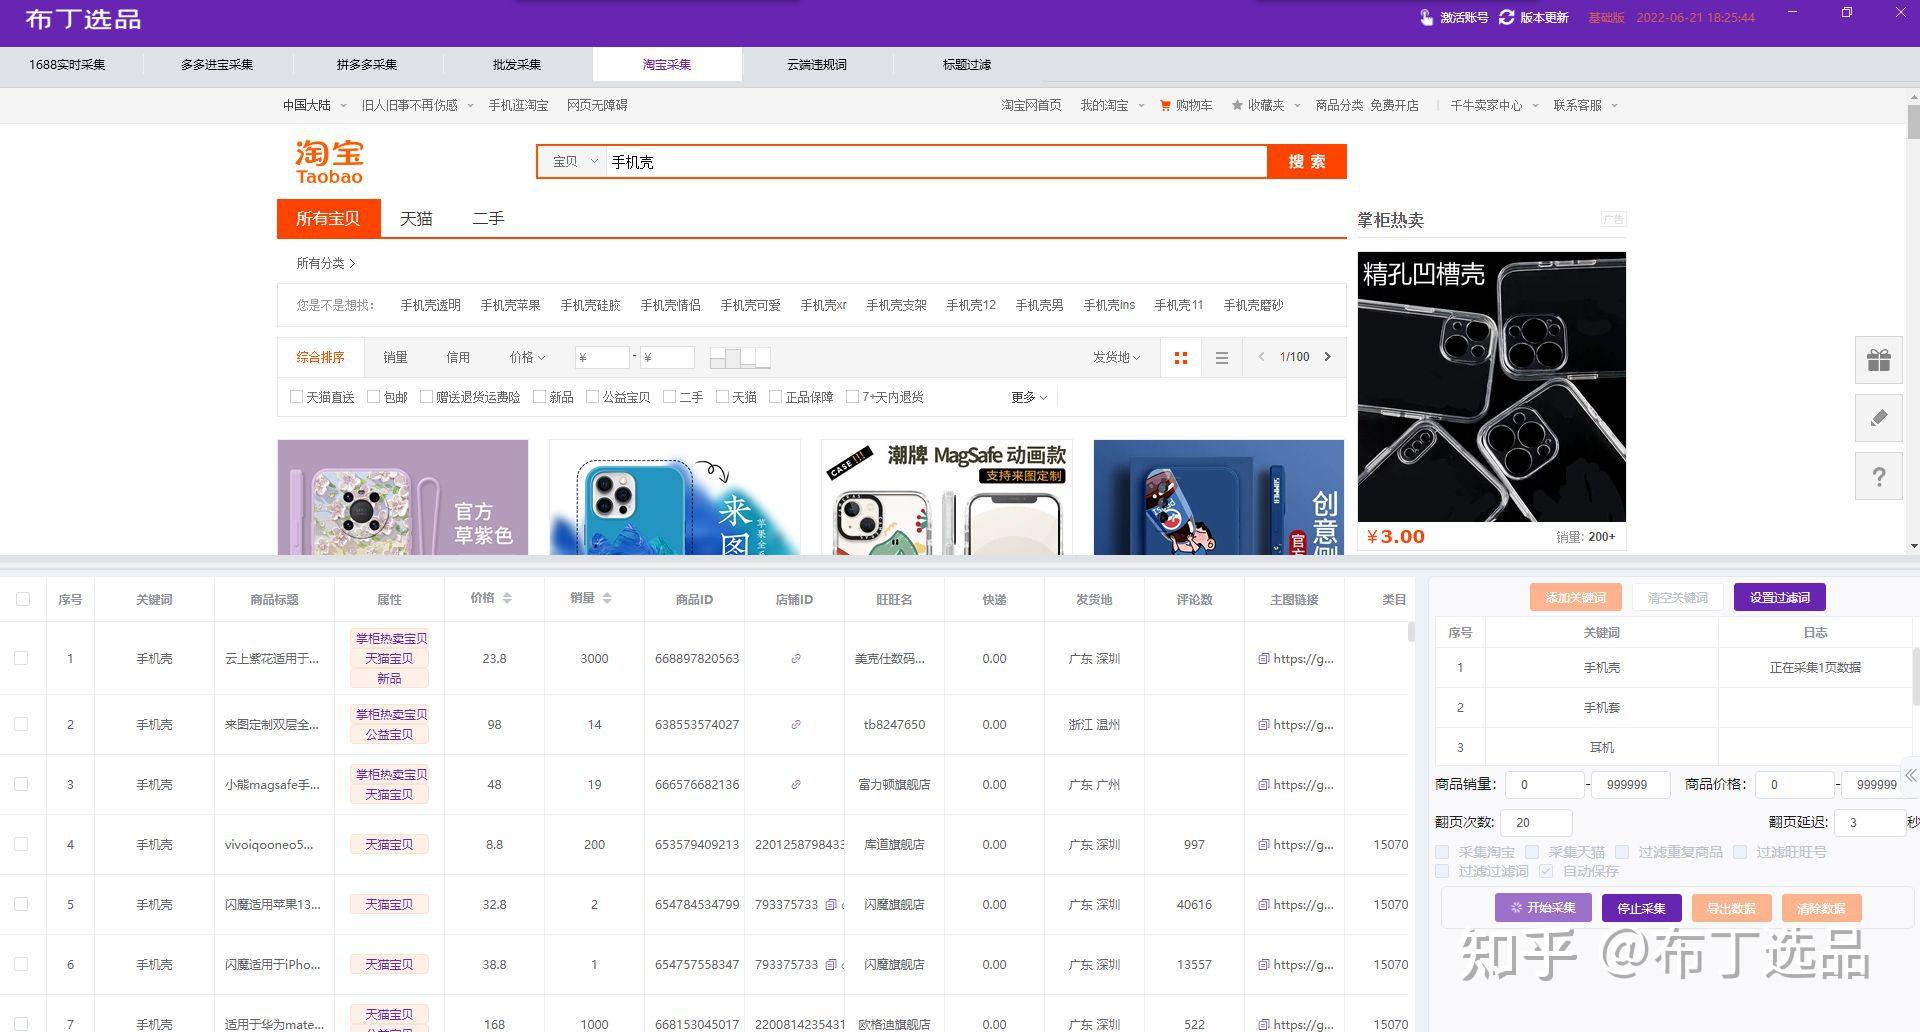Click the 停止采集 button
1920x1032 pixels.
point(1642,908)
